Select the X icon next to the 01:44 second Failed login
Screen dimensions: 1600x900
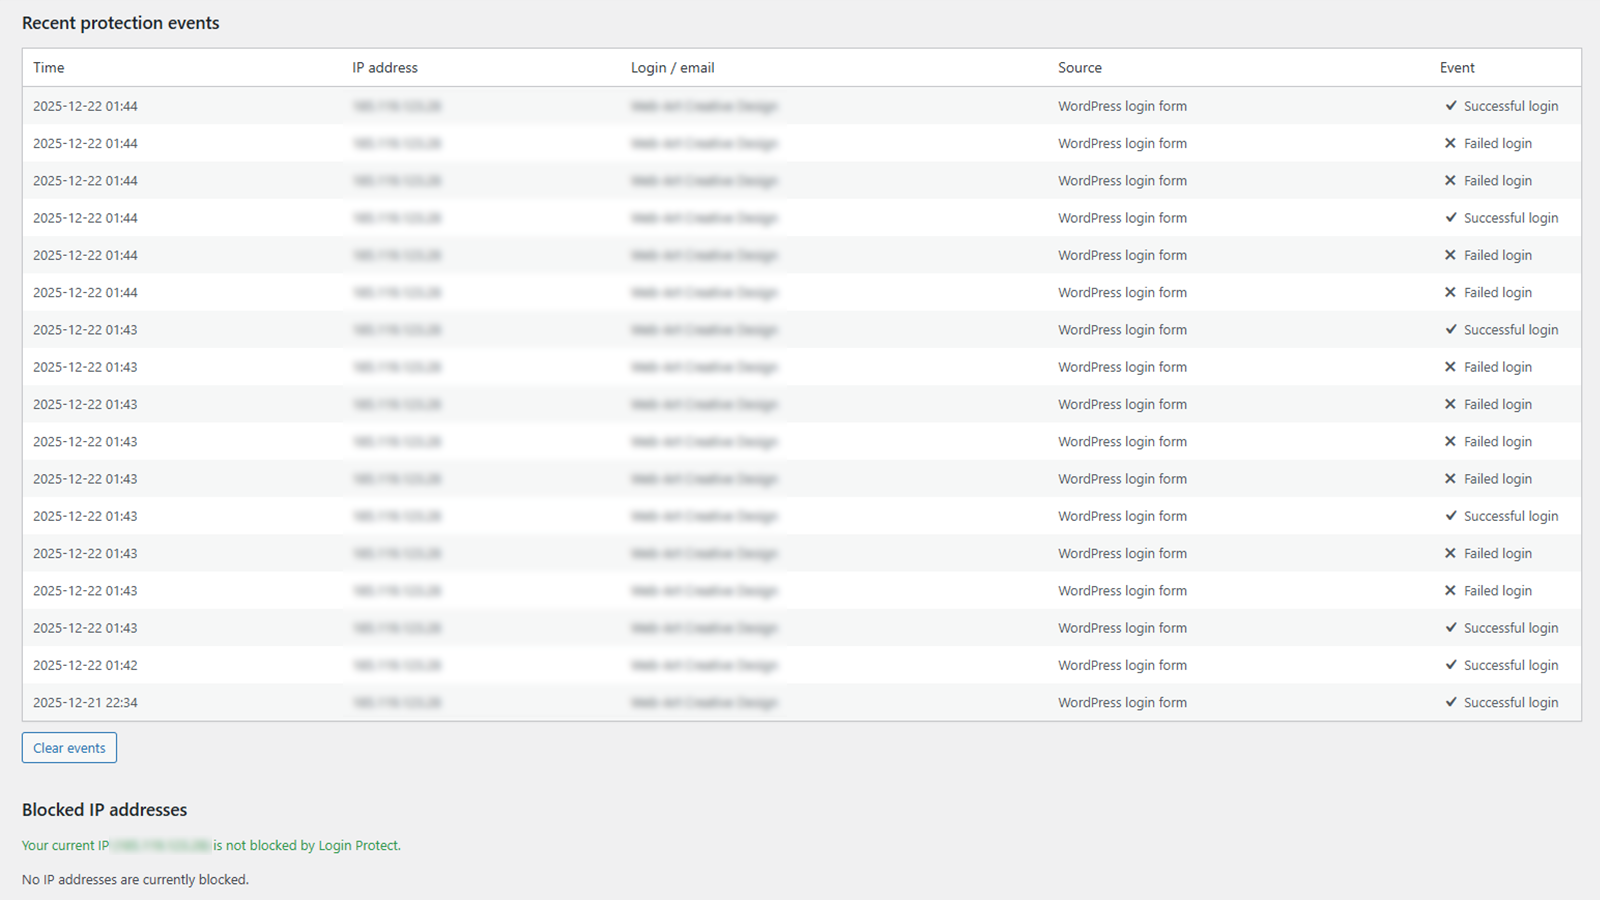[x=1450, y=180]
